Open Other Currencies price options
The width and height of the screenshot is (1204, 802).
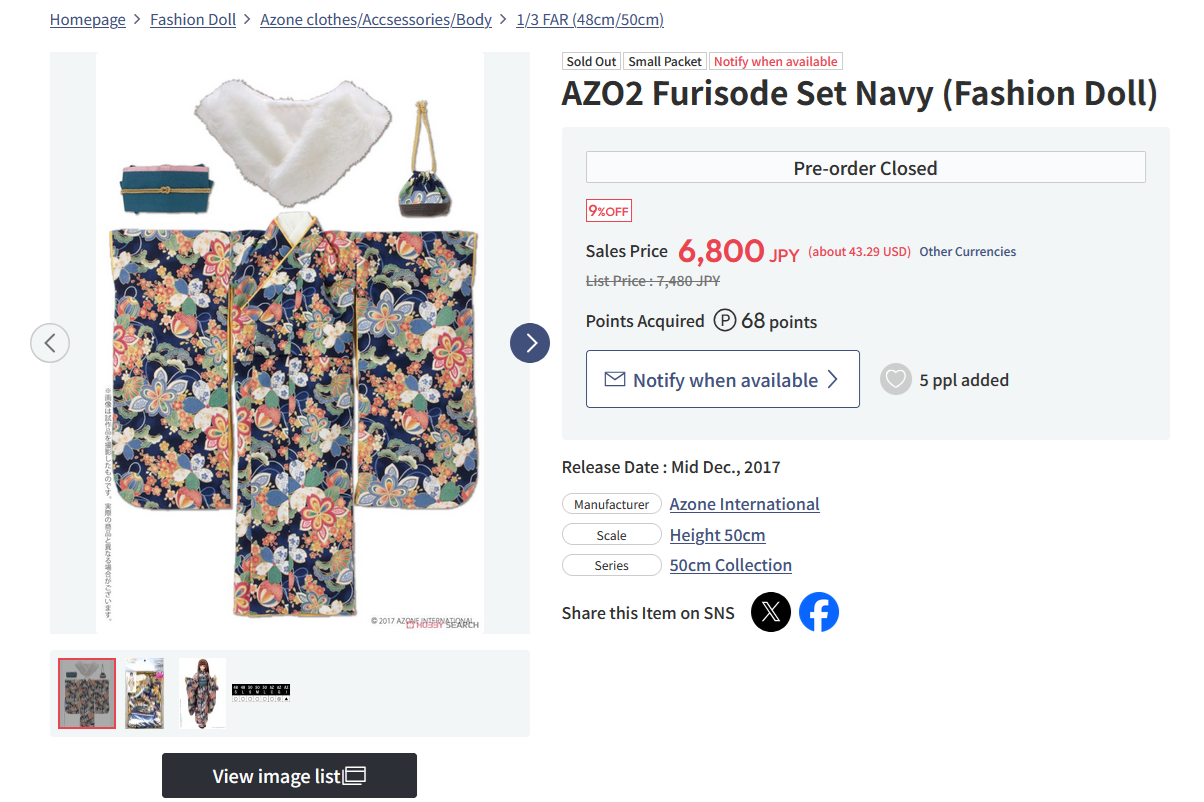coord(967,252)
